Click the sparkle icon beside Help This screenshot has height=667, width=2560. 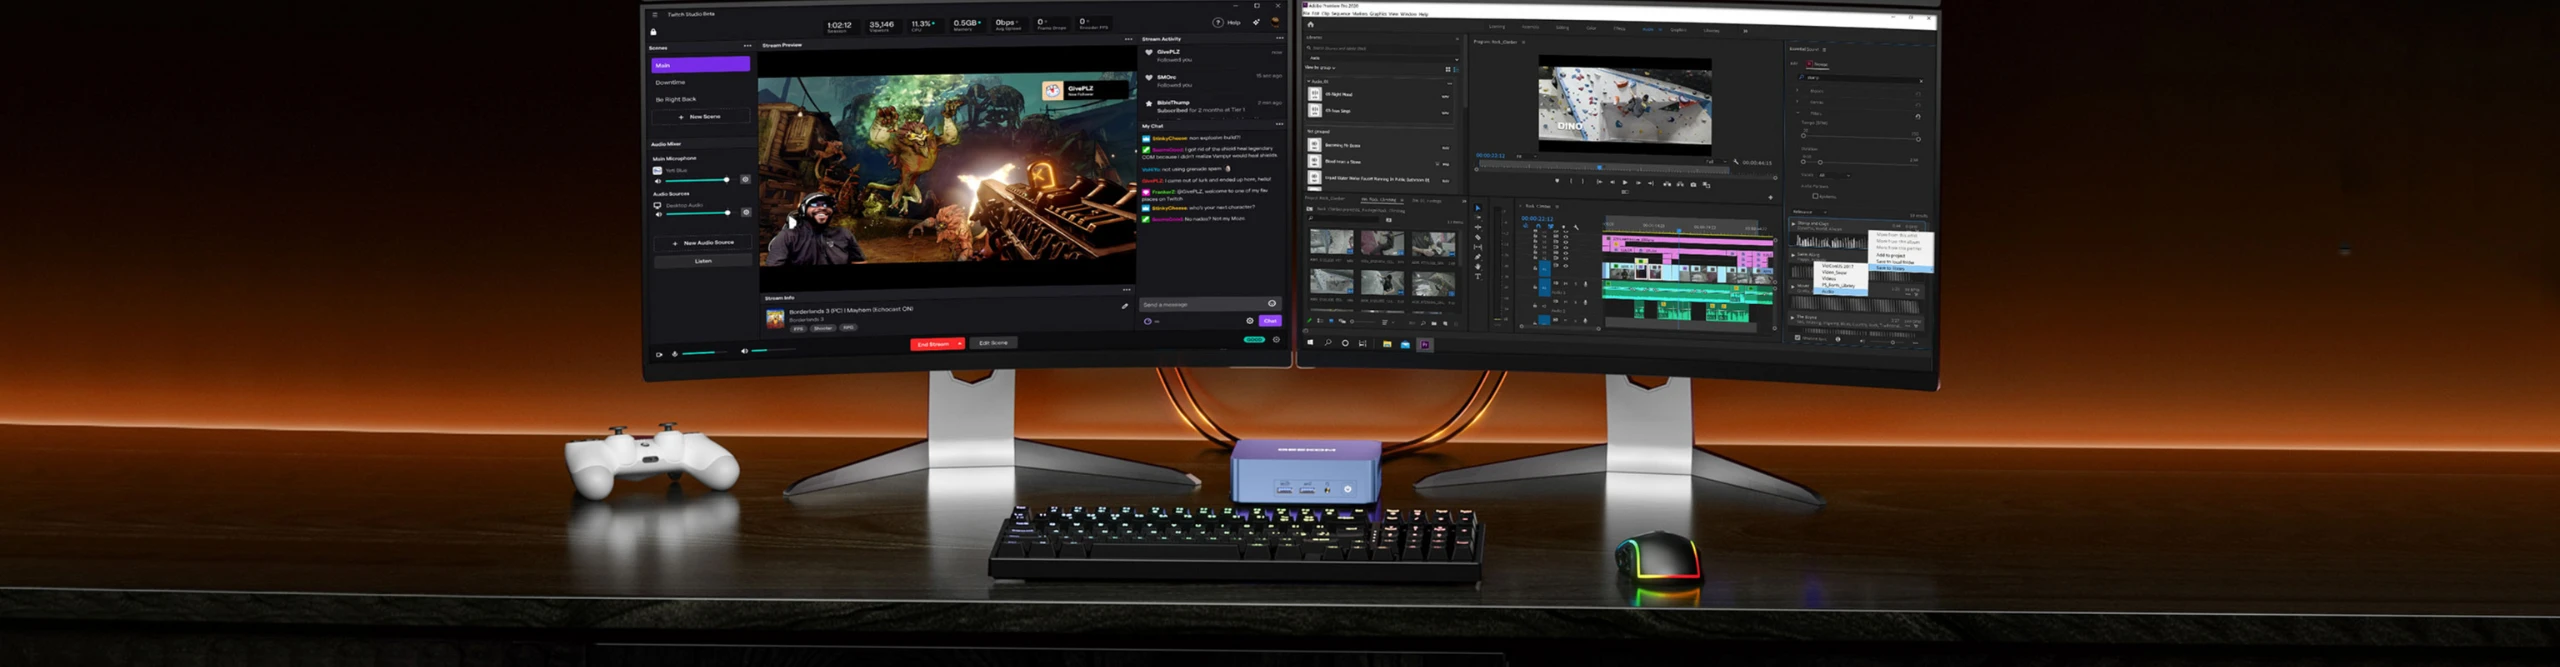(1256, 22)
